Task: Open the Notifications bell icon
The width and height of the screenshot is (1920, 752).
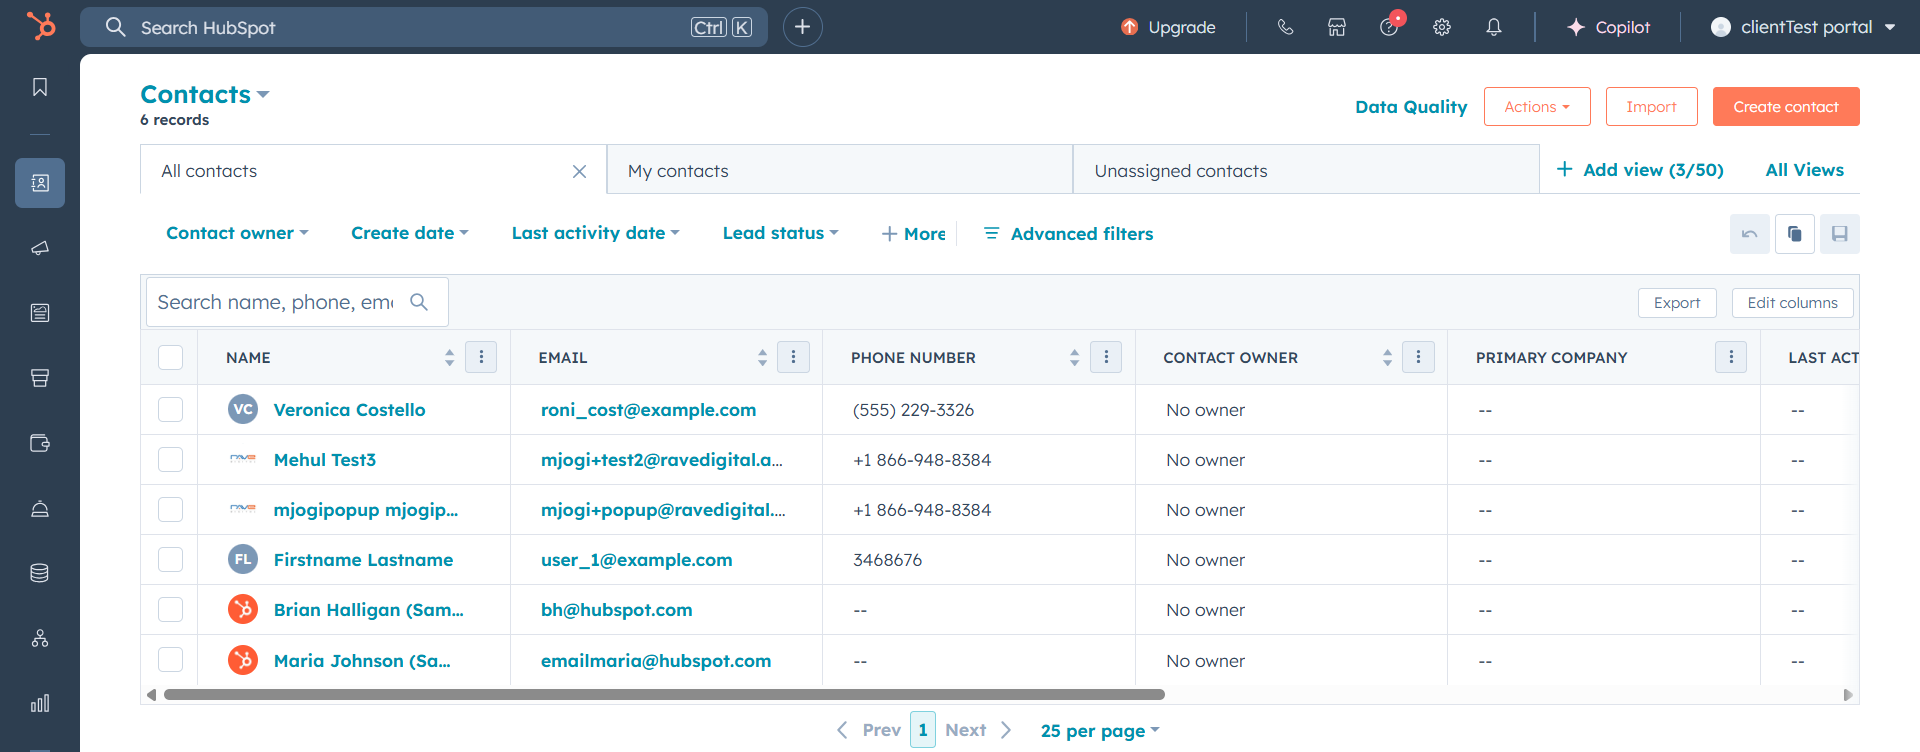Action: 1494,27
